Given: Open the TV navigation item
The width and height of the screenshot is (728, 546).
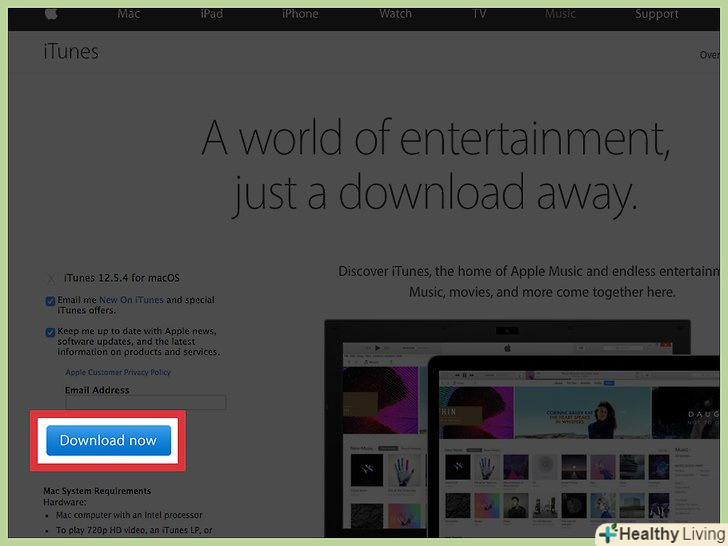Looking at the screenshot, I should pyautogui.click(x=480, y=14).
